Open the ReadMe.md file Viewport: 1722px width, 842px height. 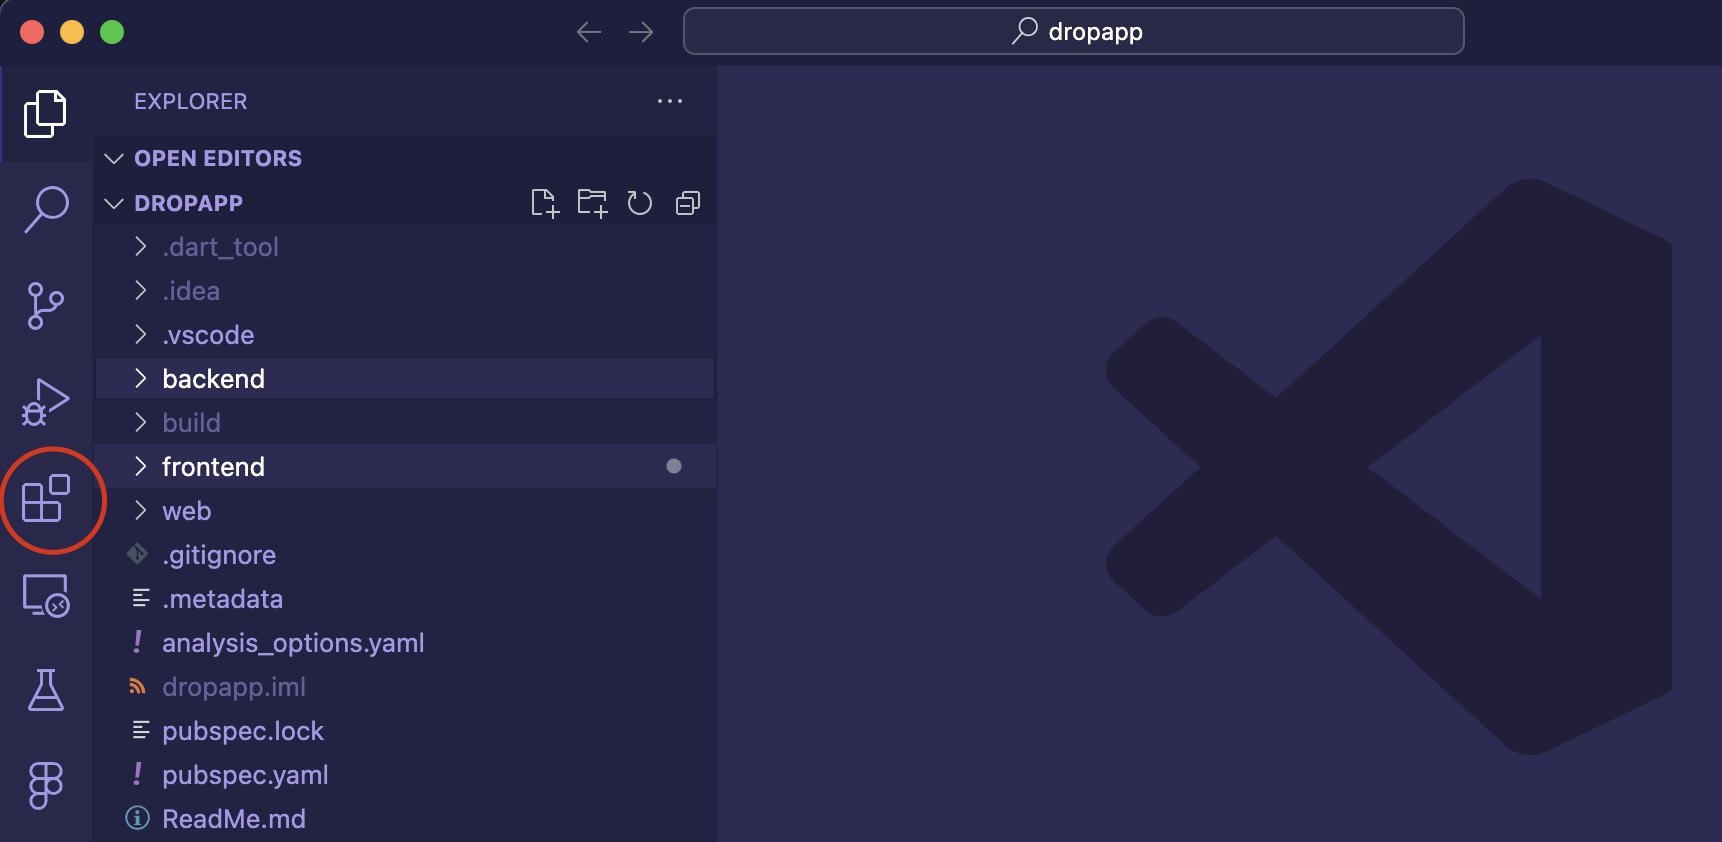(x=234, y=819)
